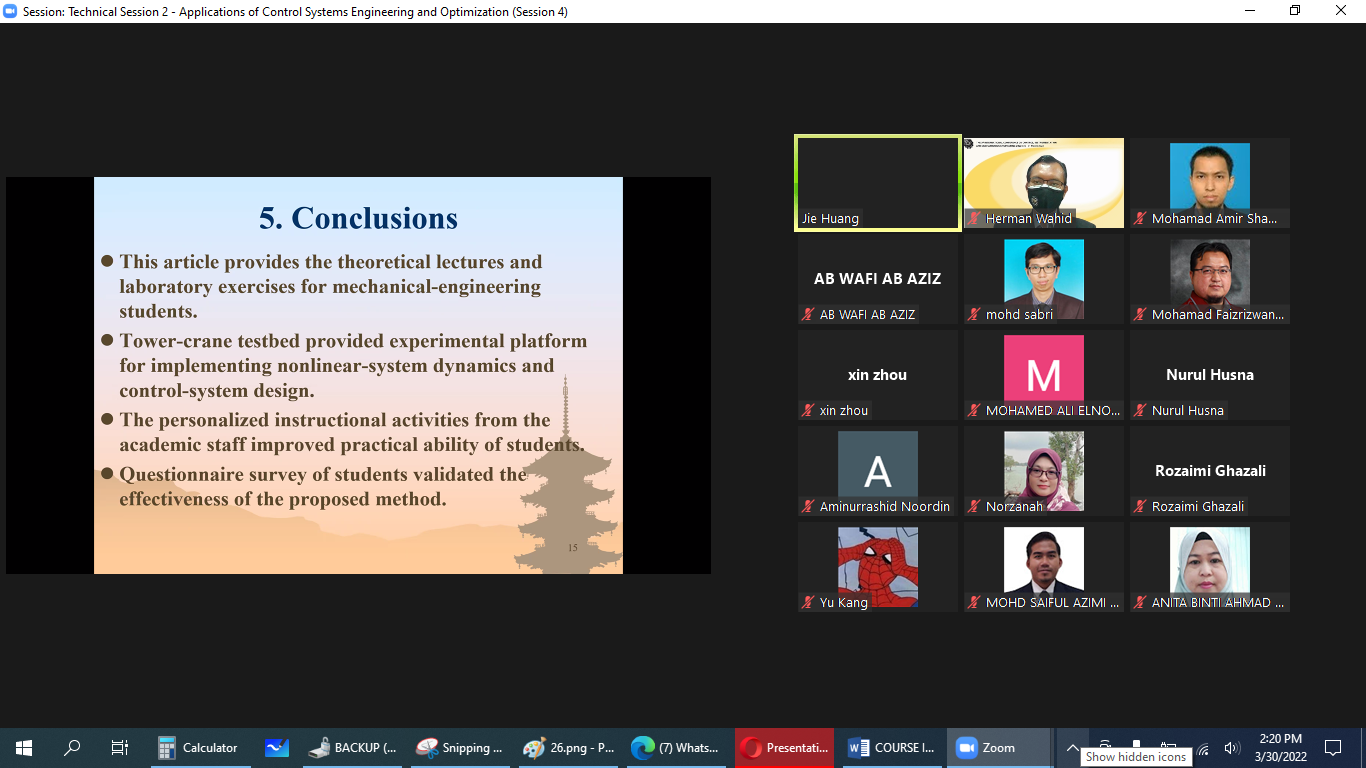The height and width of the screenshot is (768, 1366).
Task: Expand the hidden icons system tray
Action: click(x=1072, y=748)
